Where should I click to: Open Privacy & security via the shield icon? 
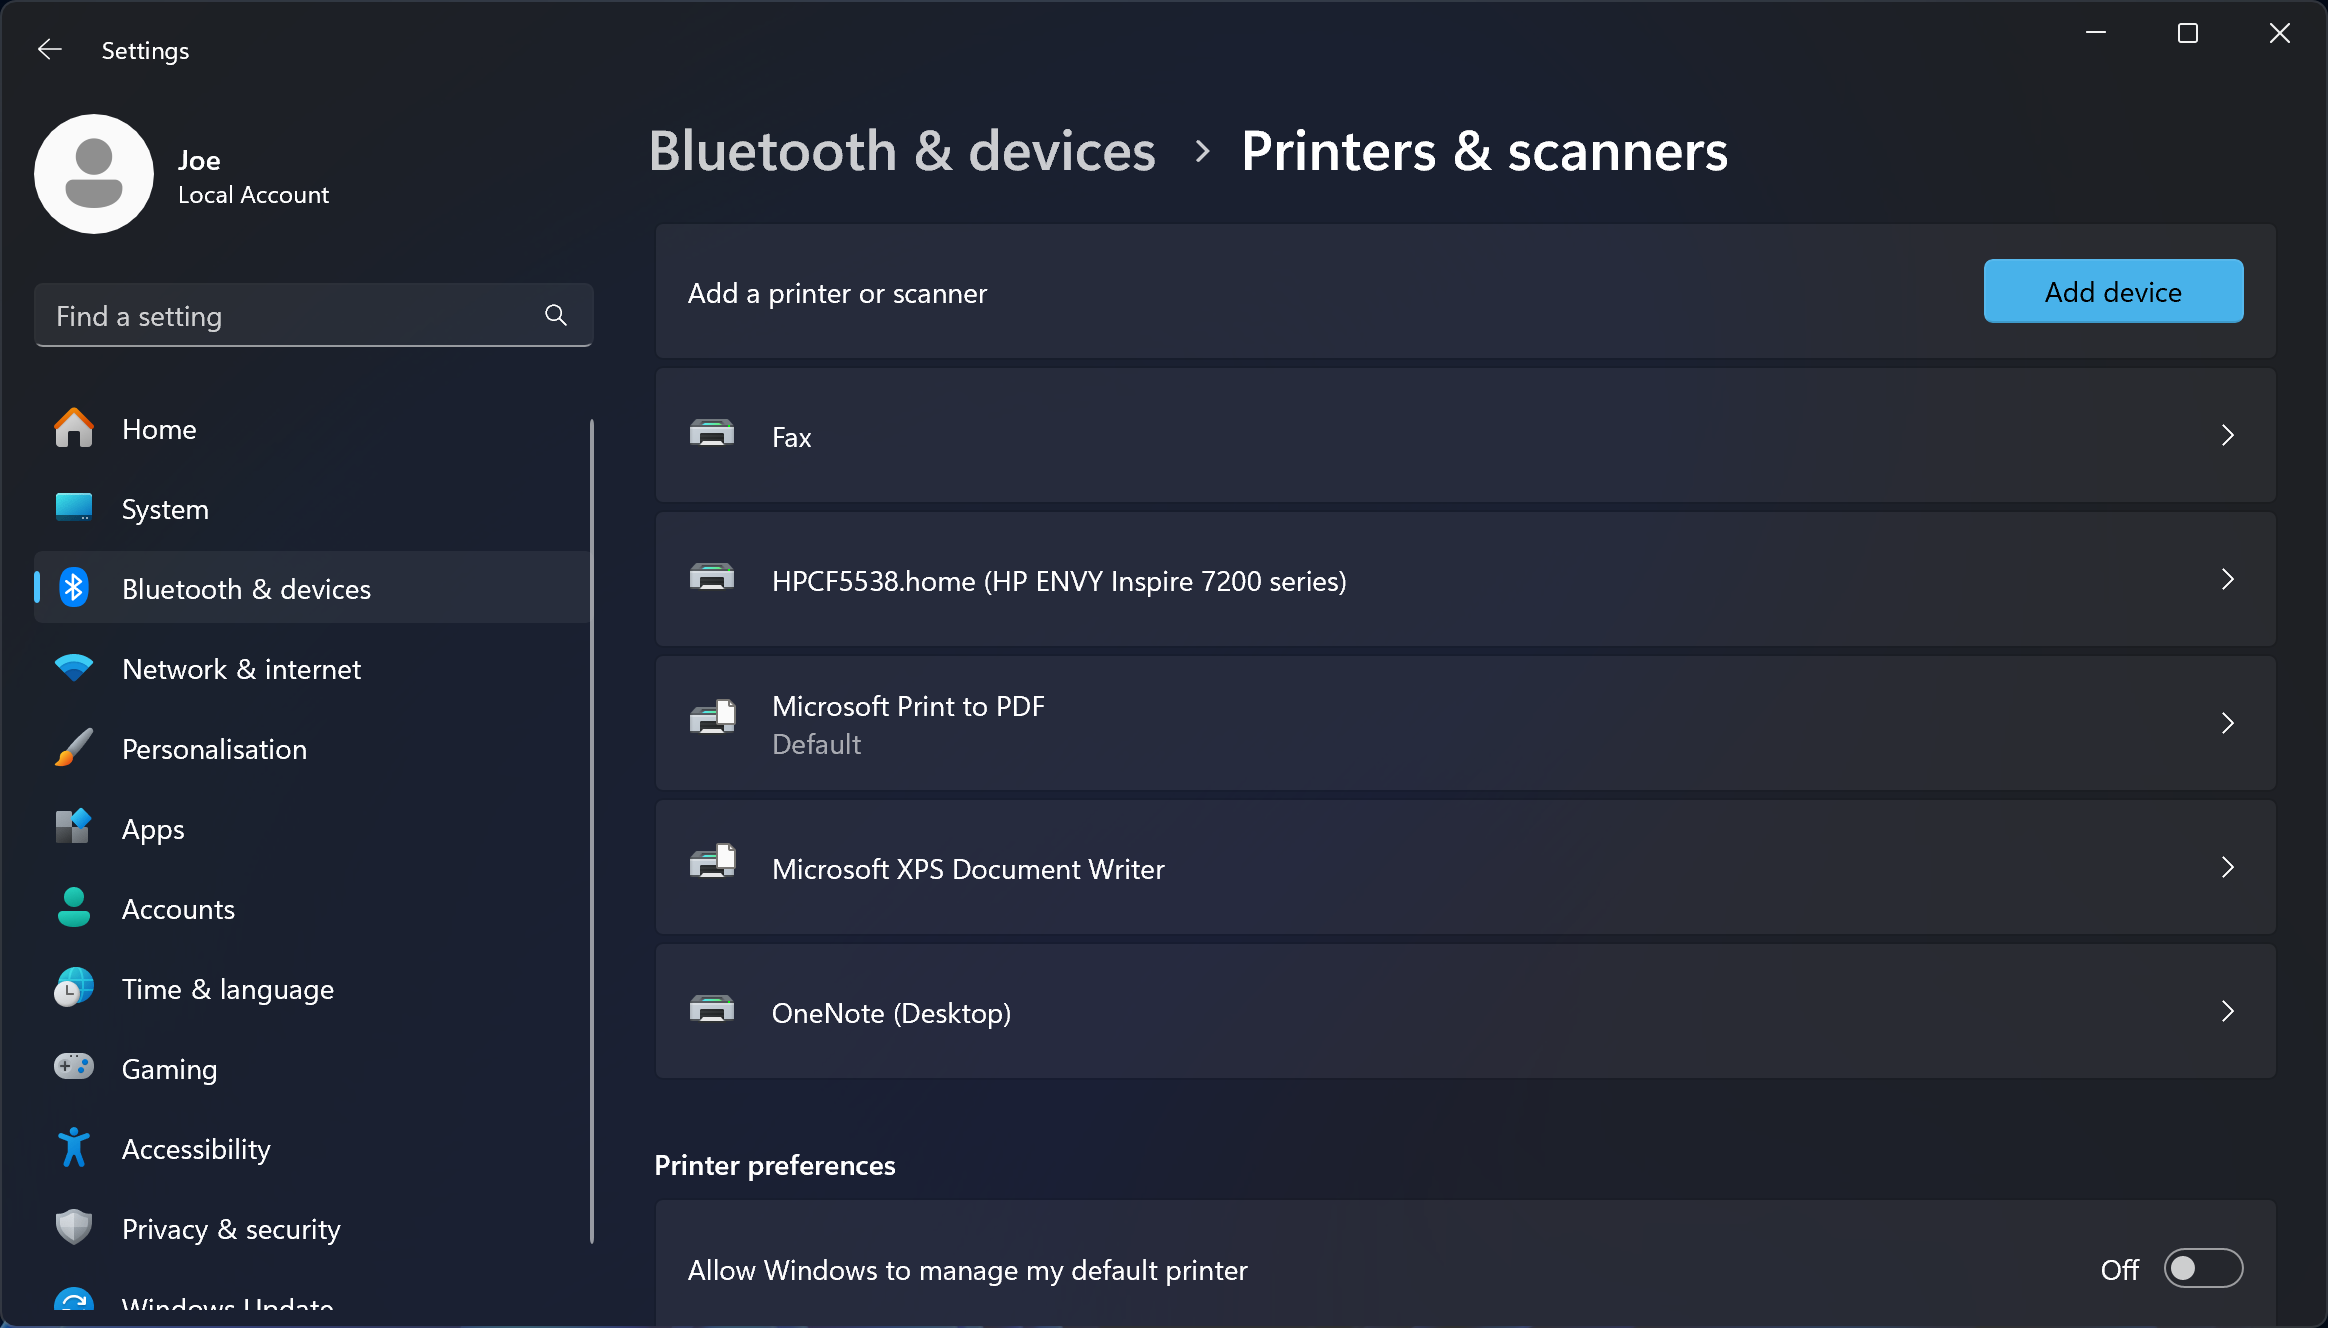[73, 1228]
